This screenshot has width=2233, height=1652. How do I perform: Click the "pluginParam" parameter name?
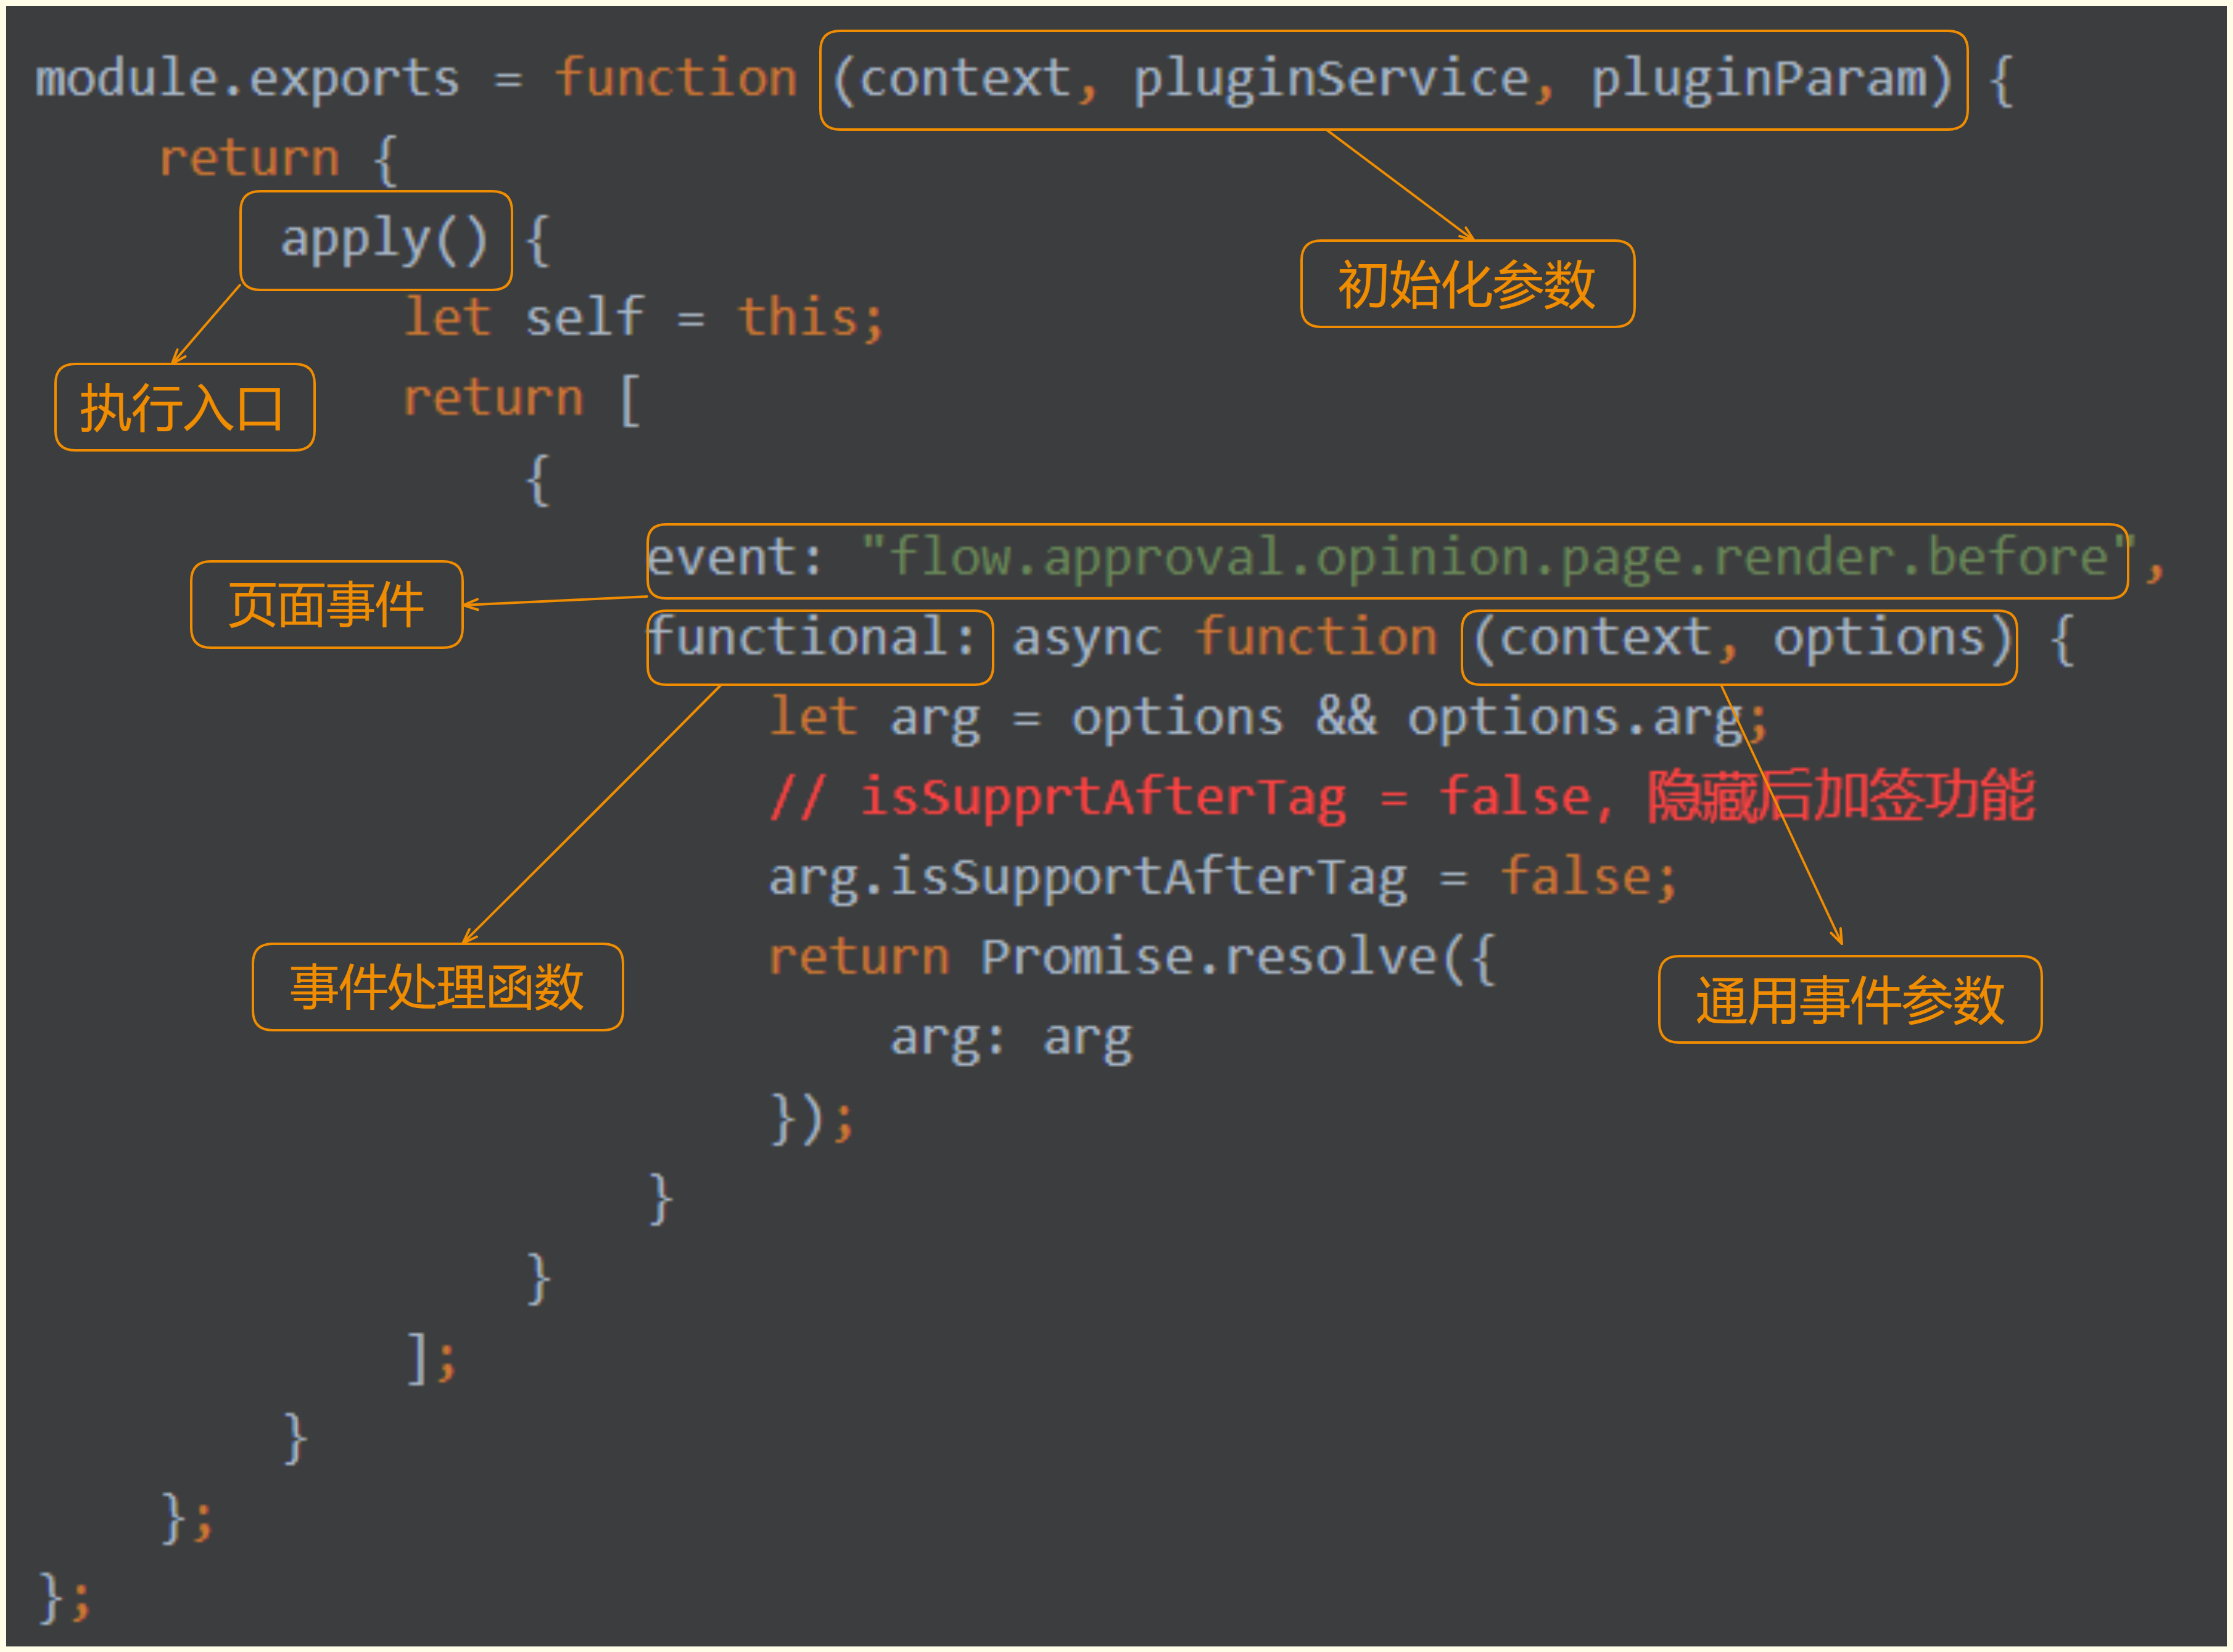tap(1759, 78)
